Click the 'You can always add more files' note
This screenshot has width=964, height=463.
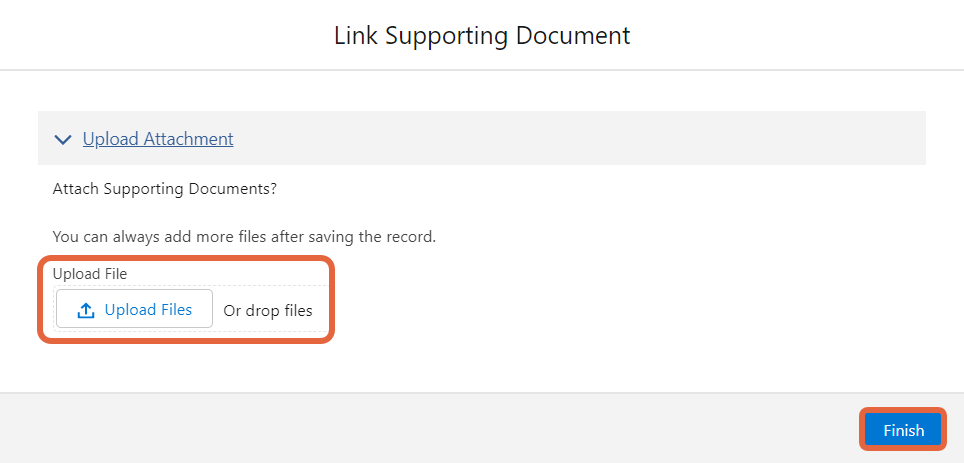coord(244,237)
